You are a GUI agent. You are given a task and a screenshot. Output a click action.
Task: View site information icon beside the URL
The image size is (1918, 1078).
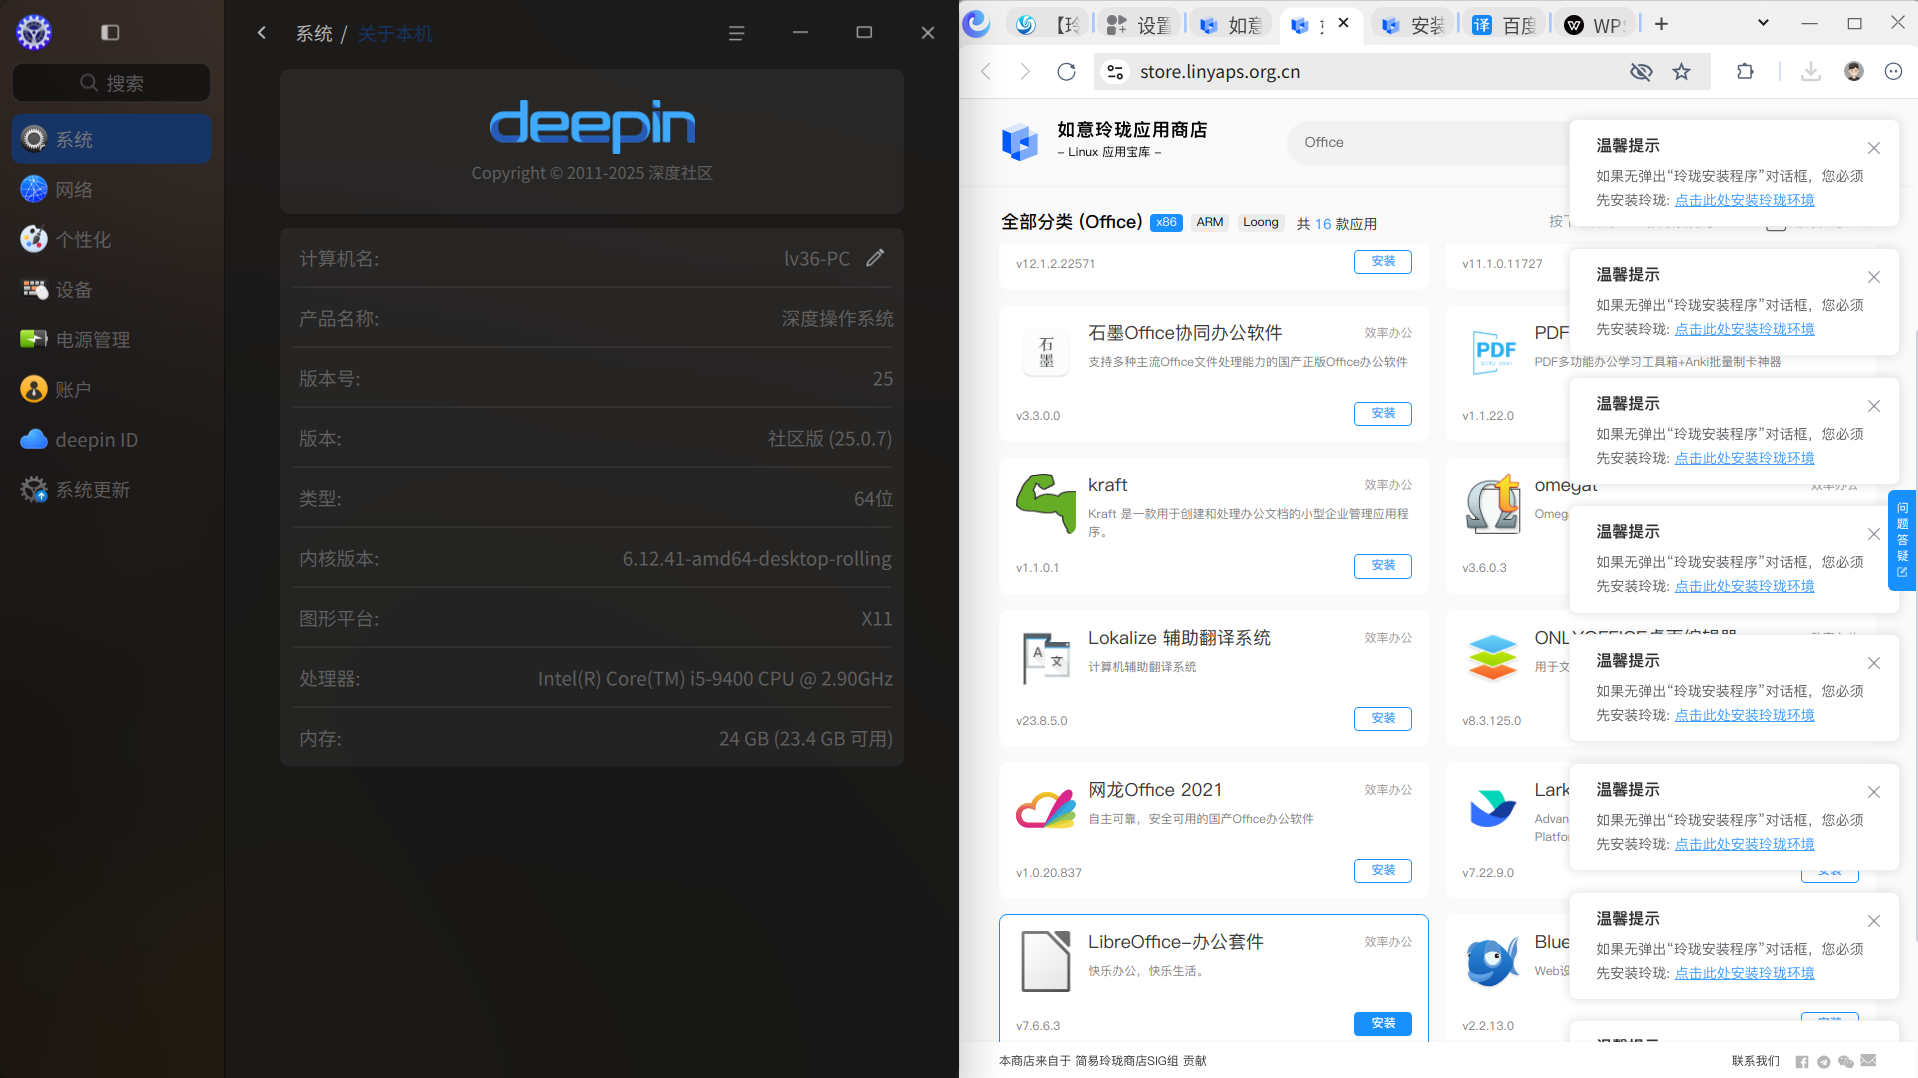pyautogui.click(x=1115, y=72)
